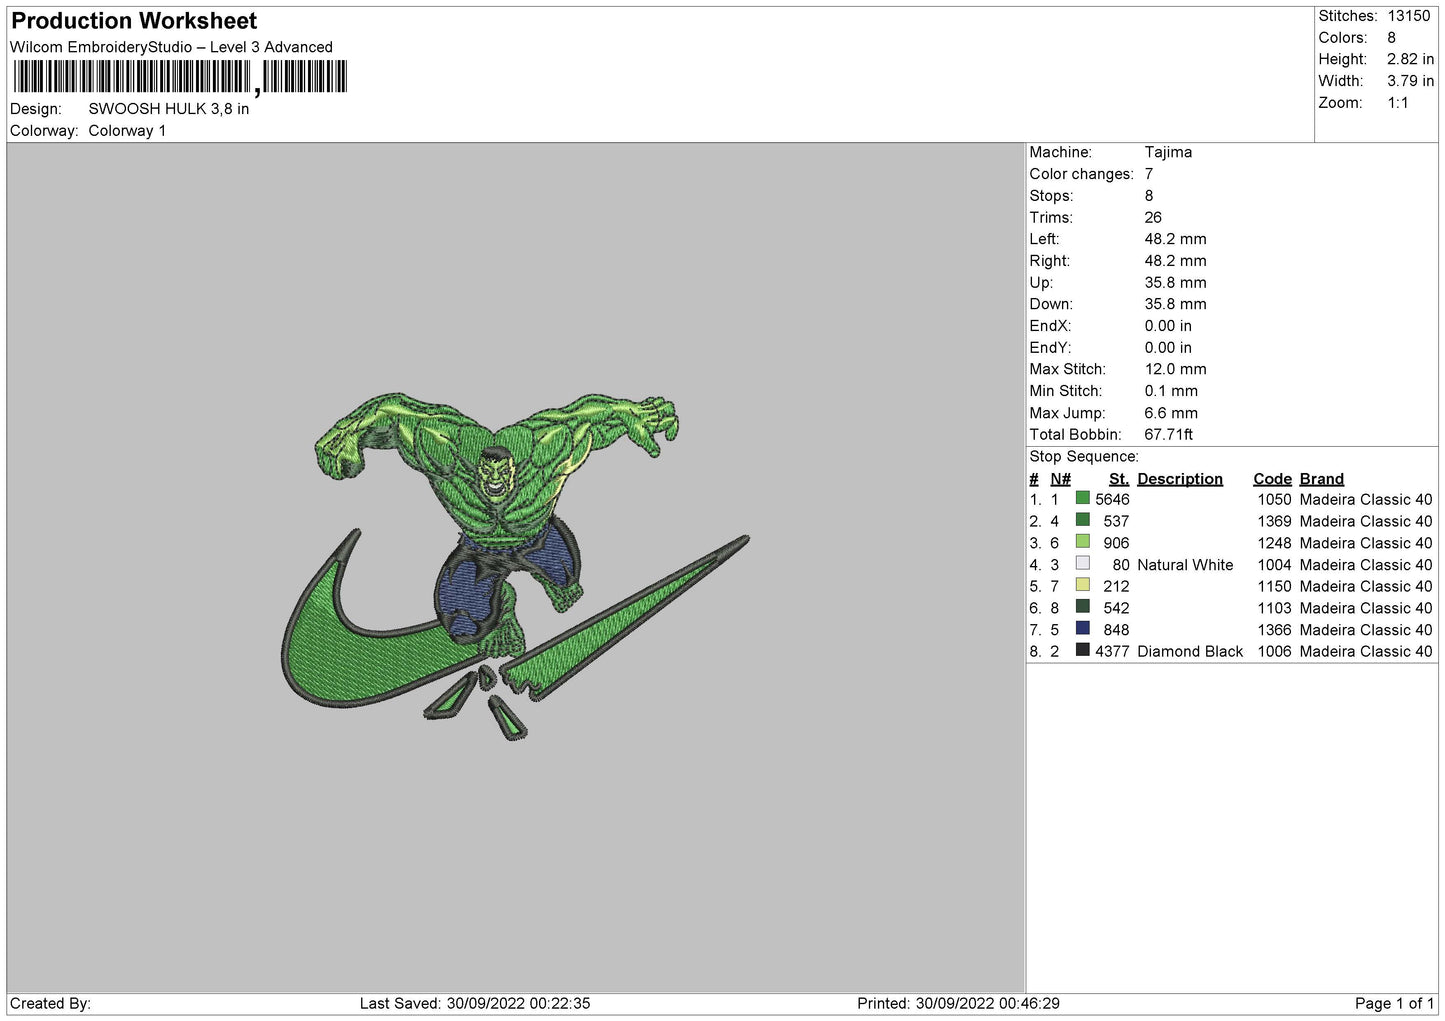
Task: Pick the light green swatch for code 1248
Action: click(x=1082, y=542)
